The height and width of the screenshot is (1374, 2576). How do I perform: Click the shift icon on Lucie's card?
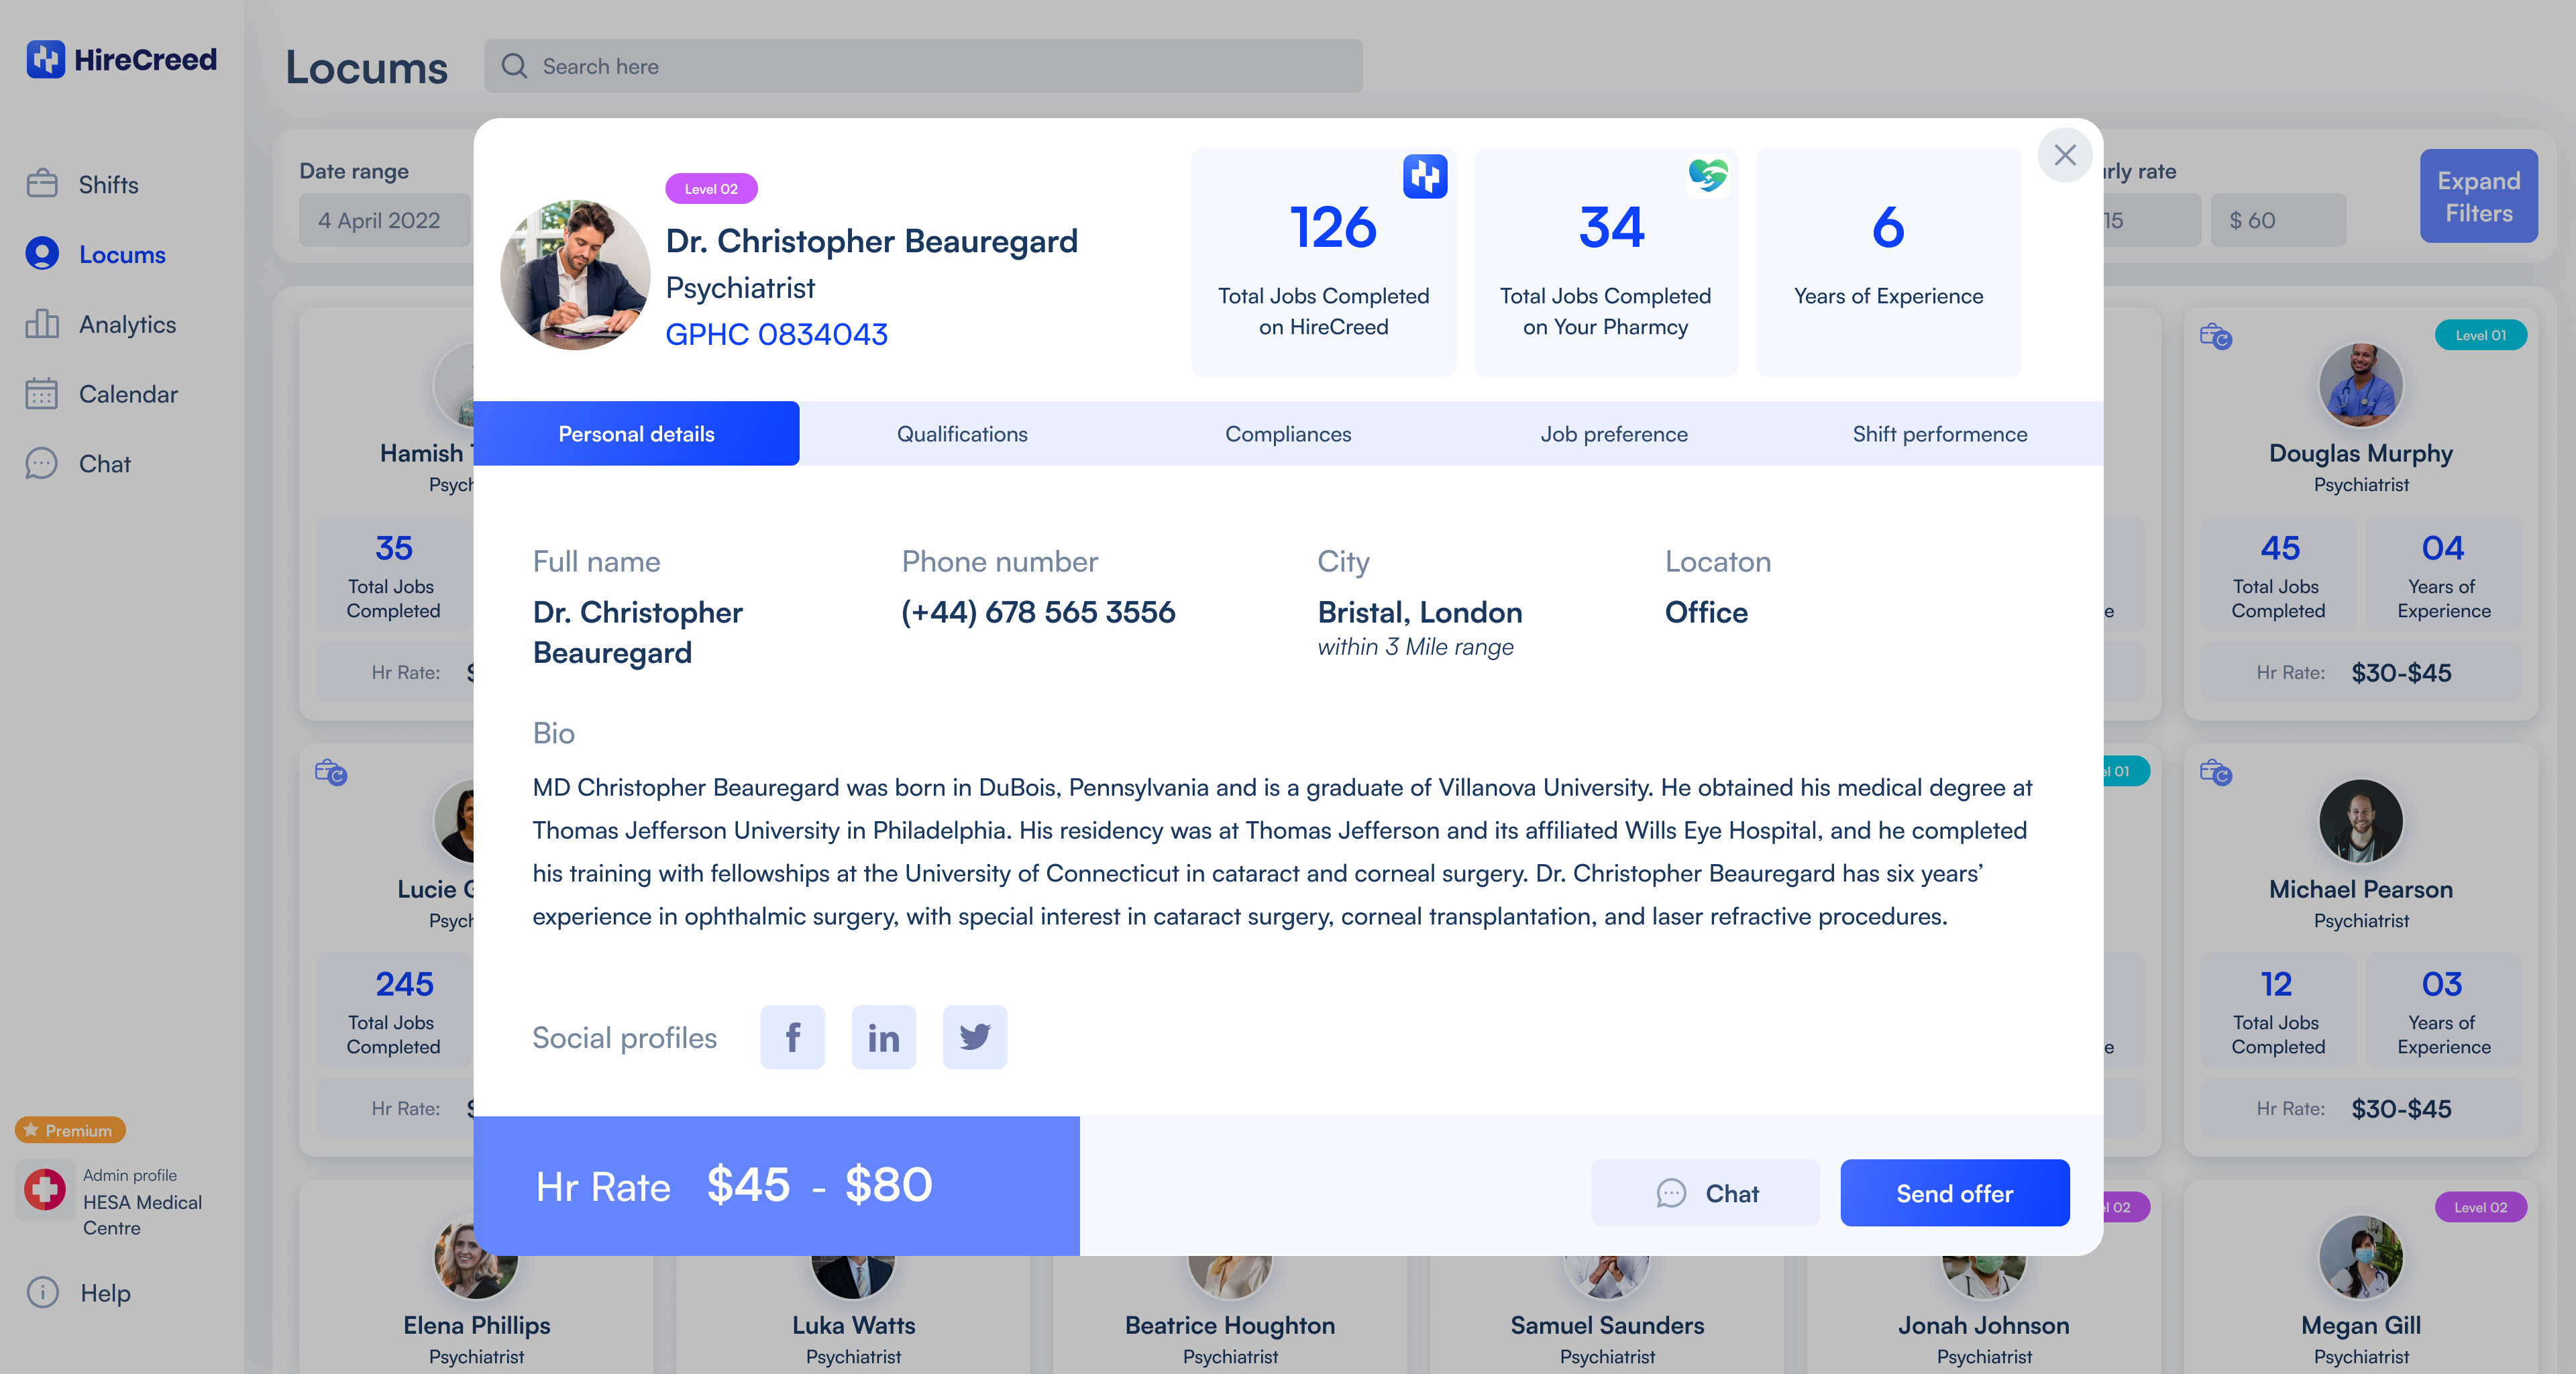tap(331, 772)
